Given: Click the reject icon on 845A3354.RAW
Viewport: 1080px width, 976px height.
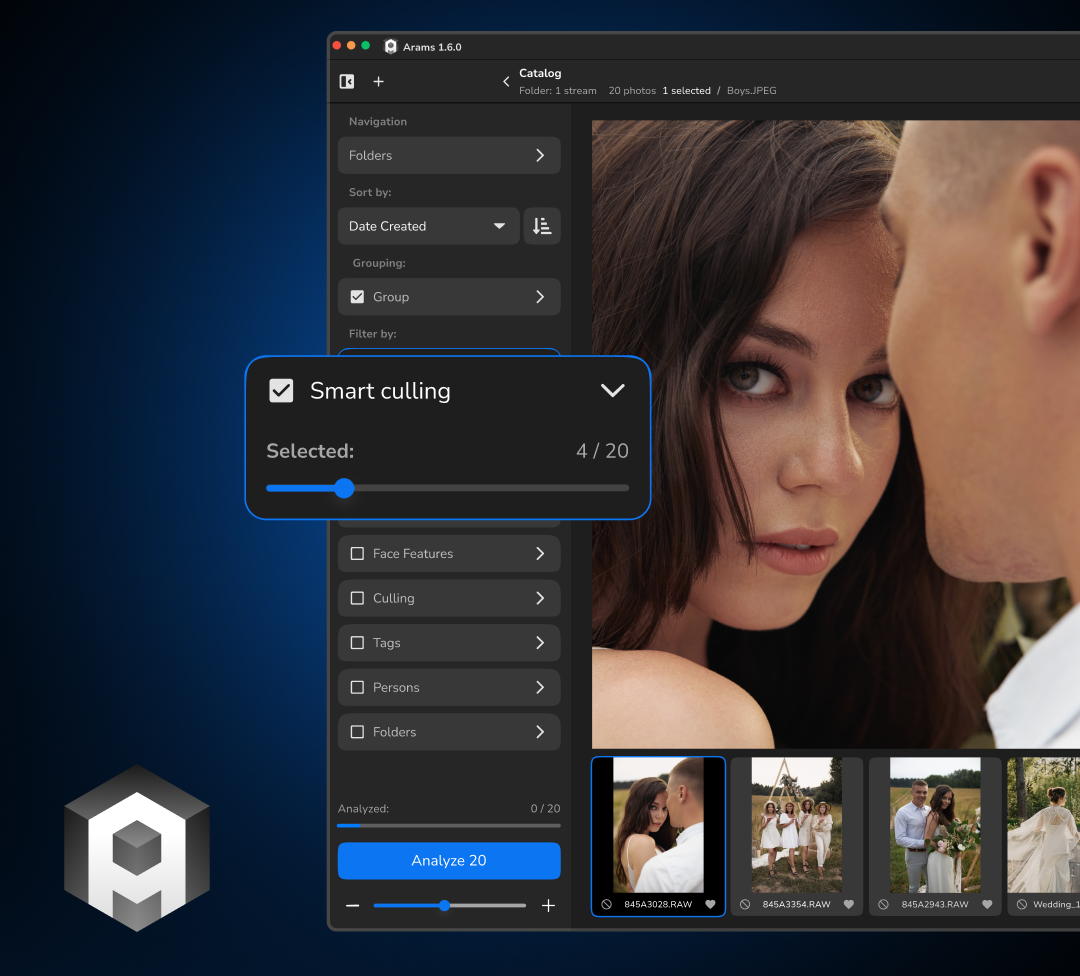Looking at the screenshot, I should [745, 904].
